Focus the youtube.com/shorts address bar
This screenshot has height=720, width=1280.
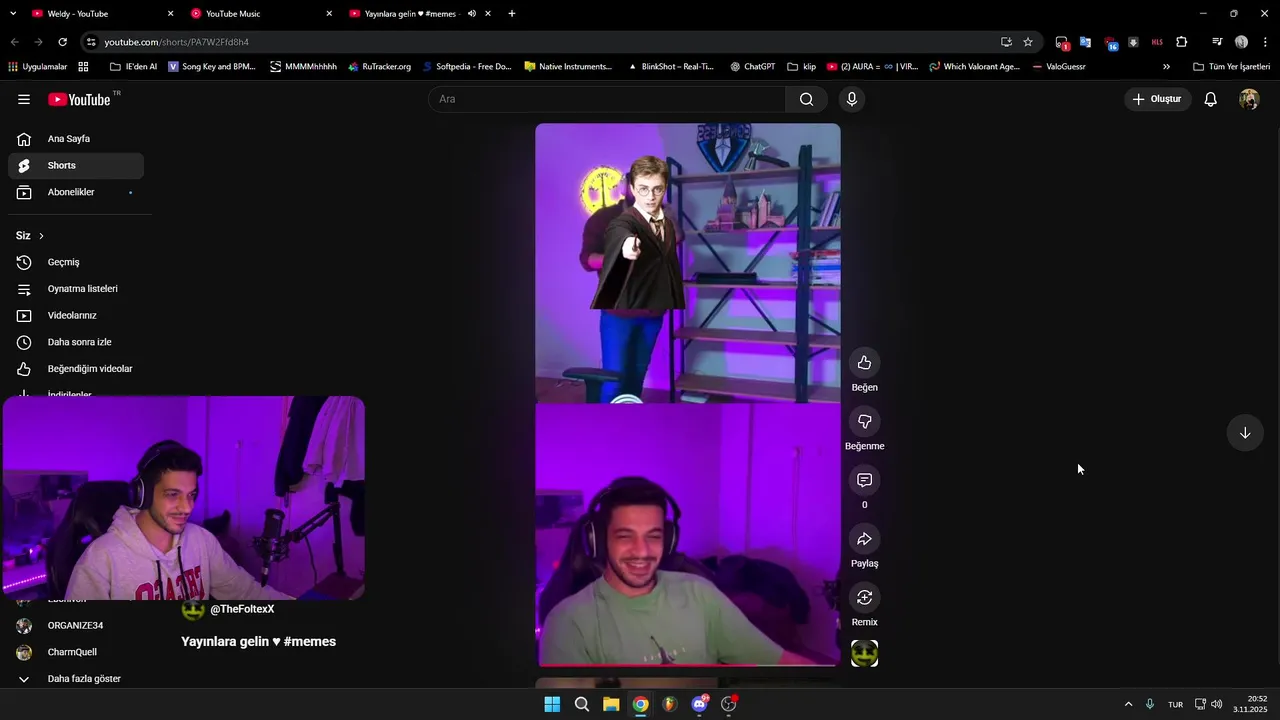click(x=540, y=42)
